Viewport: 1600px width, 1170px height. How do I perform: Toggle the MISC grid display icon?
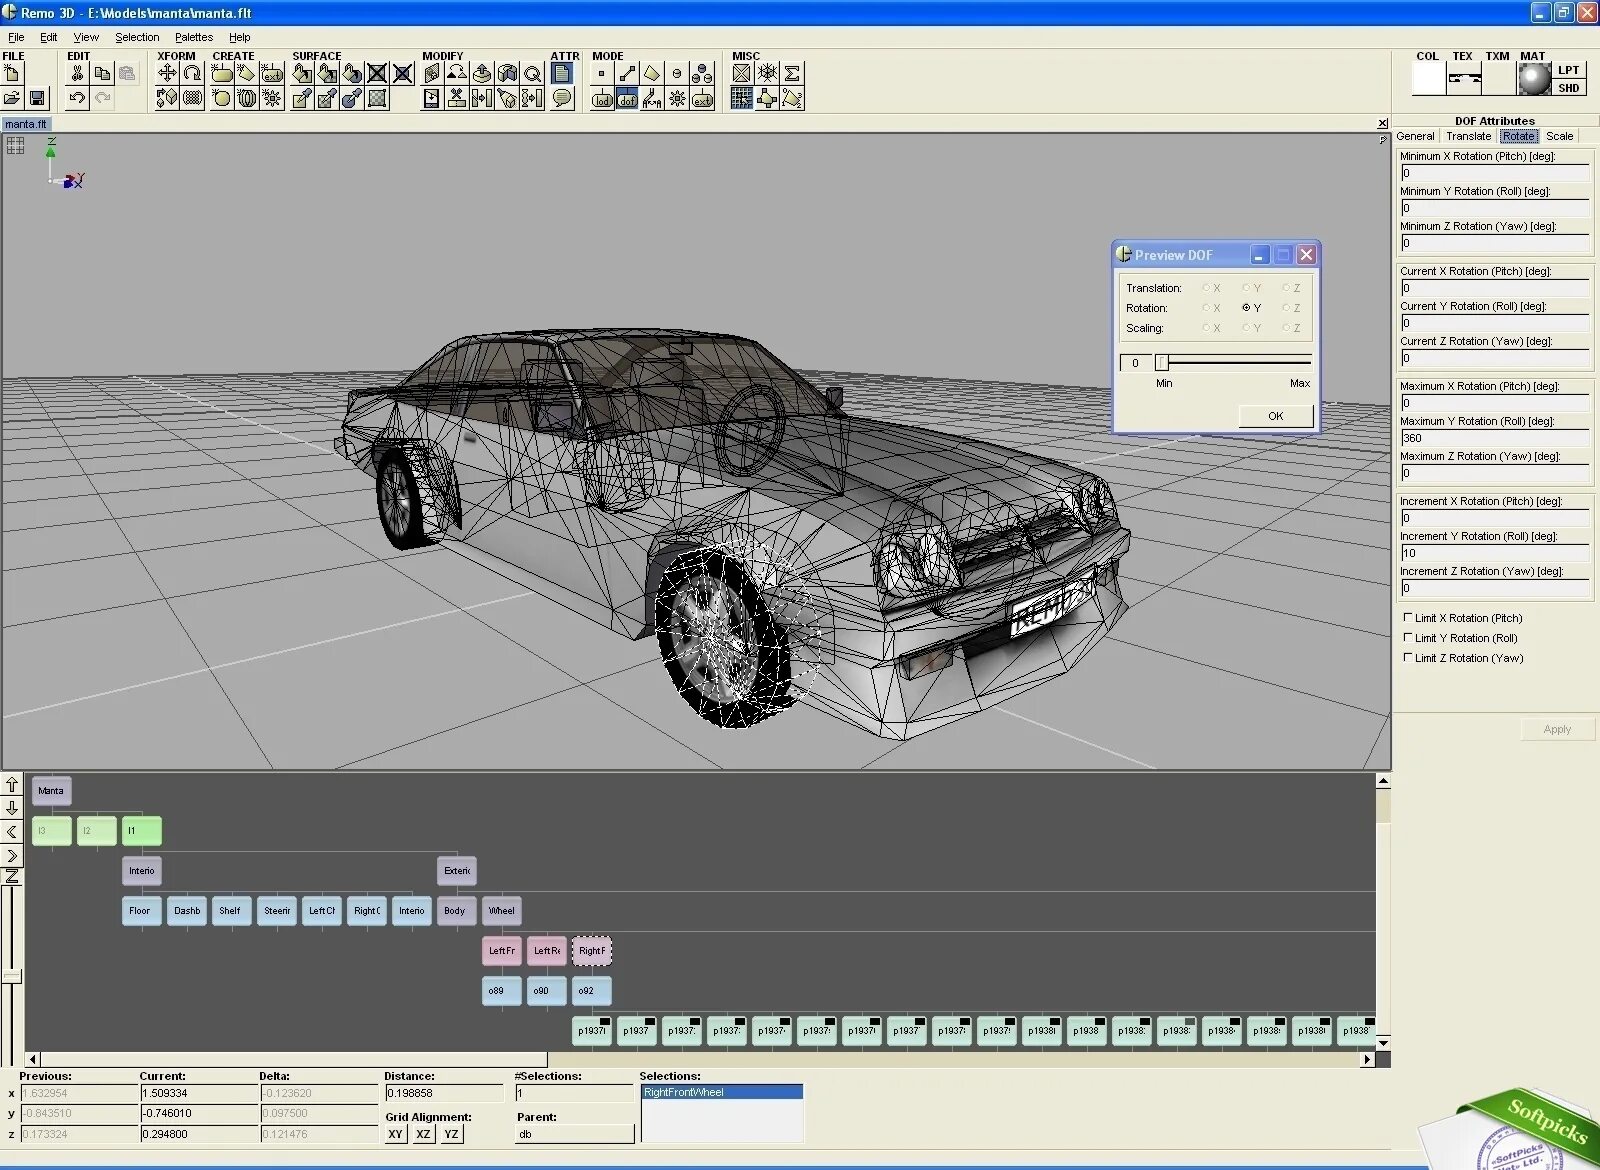742,98
